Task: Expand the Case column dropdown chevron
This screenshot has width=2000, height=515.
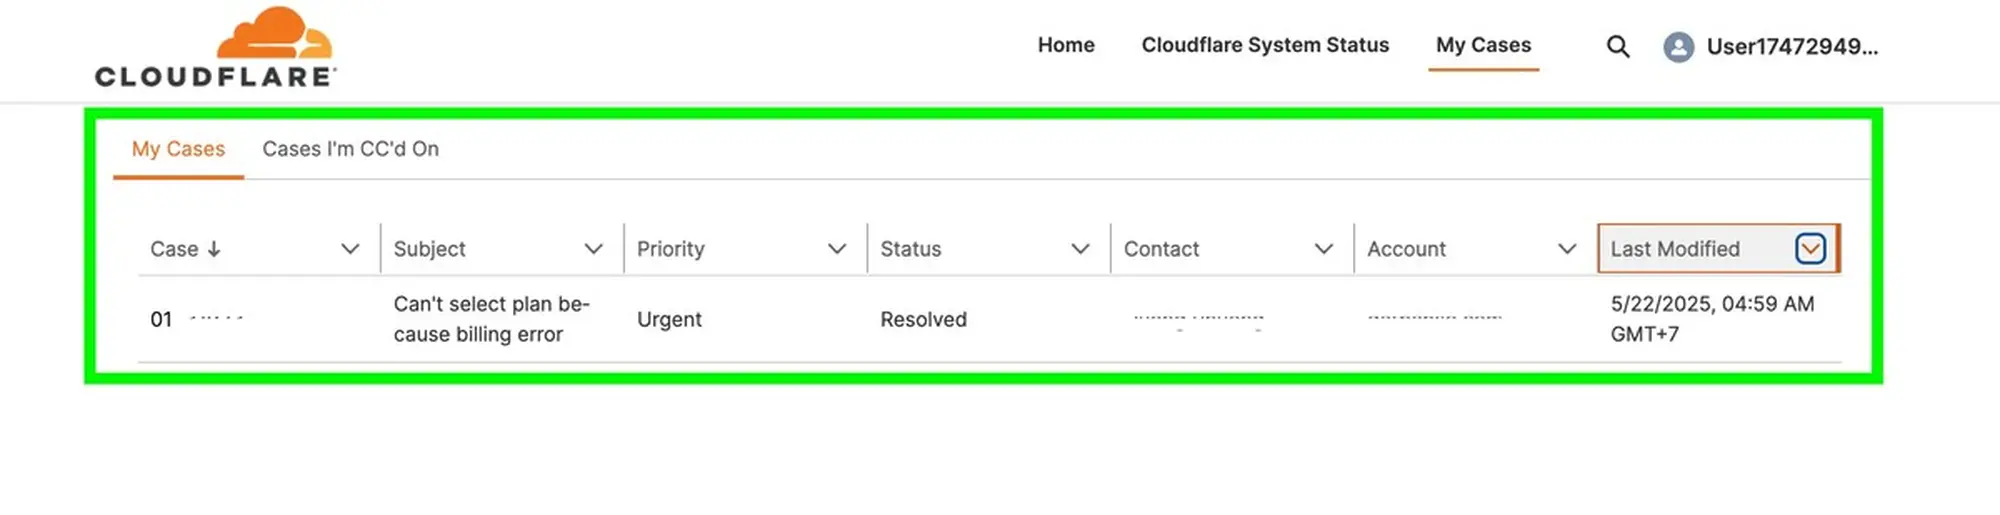Action: pos(350,249)
